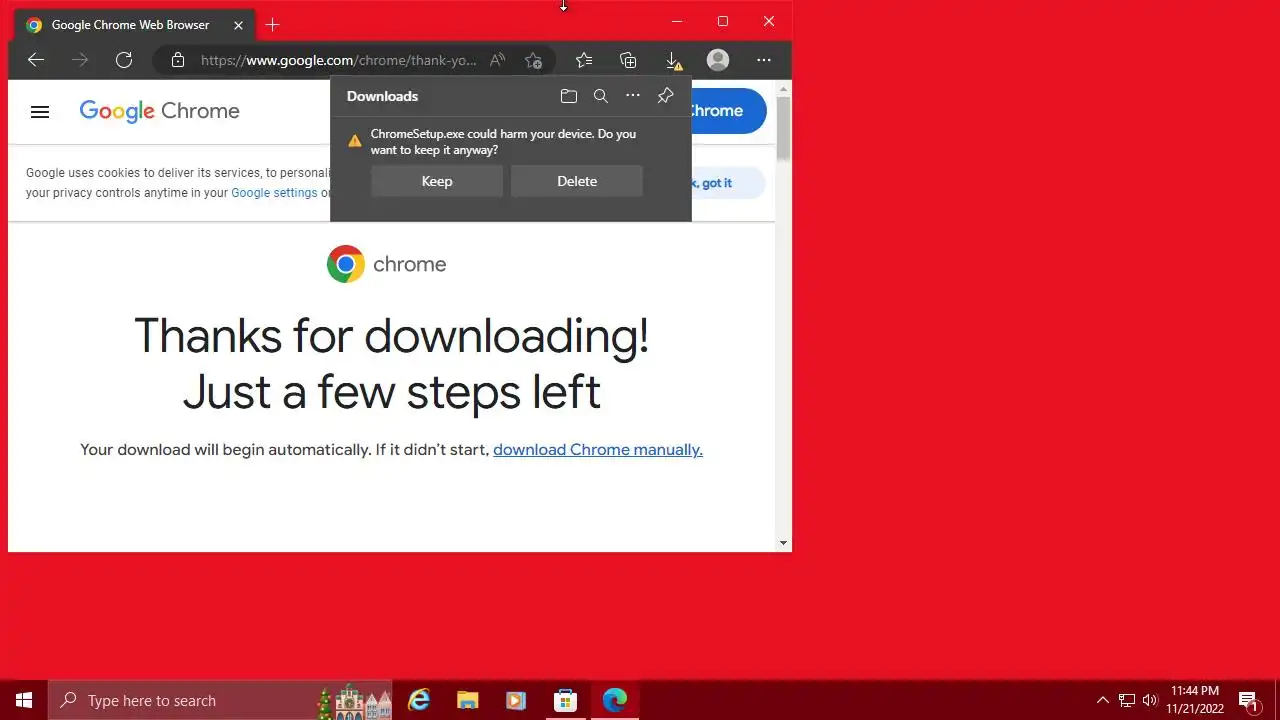Click download Chrome manually link
Viewport: 1280px width, 720px height.
[x=598, y=450]
